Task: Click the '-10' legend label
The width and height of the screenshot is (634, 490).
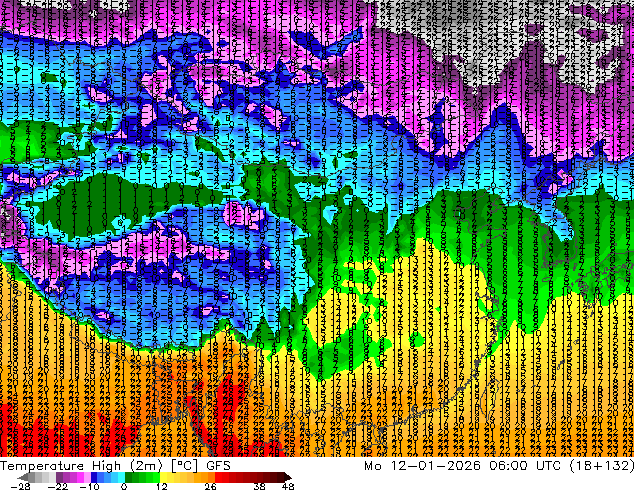Action: point(89,486)
